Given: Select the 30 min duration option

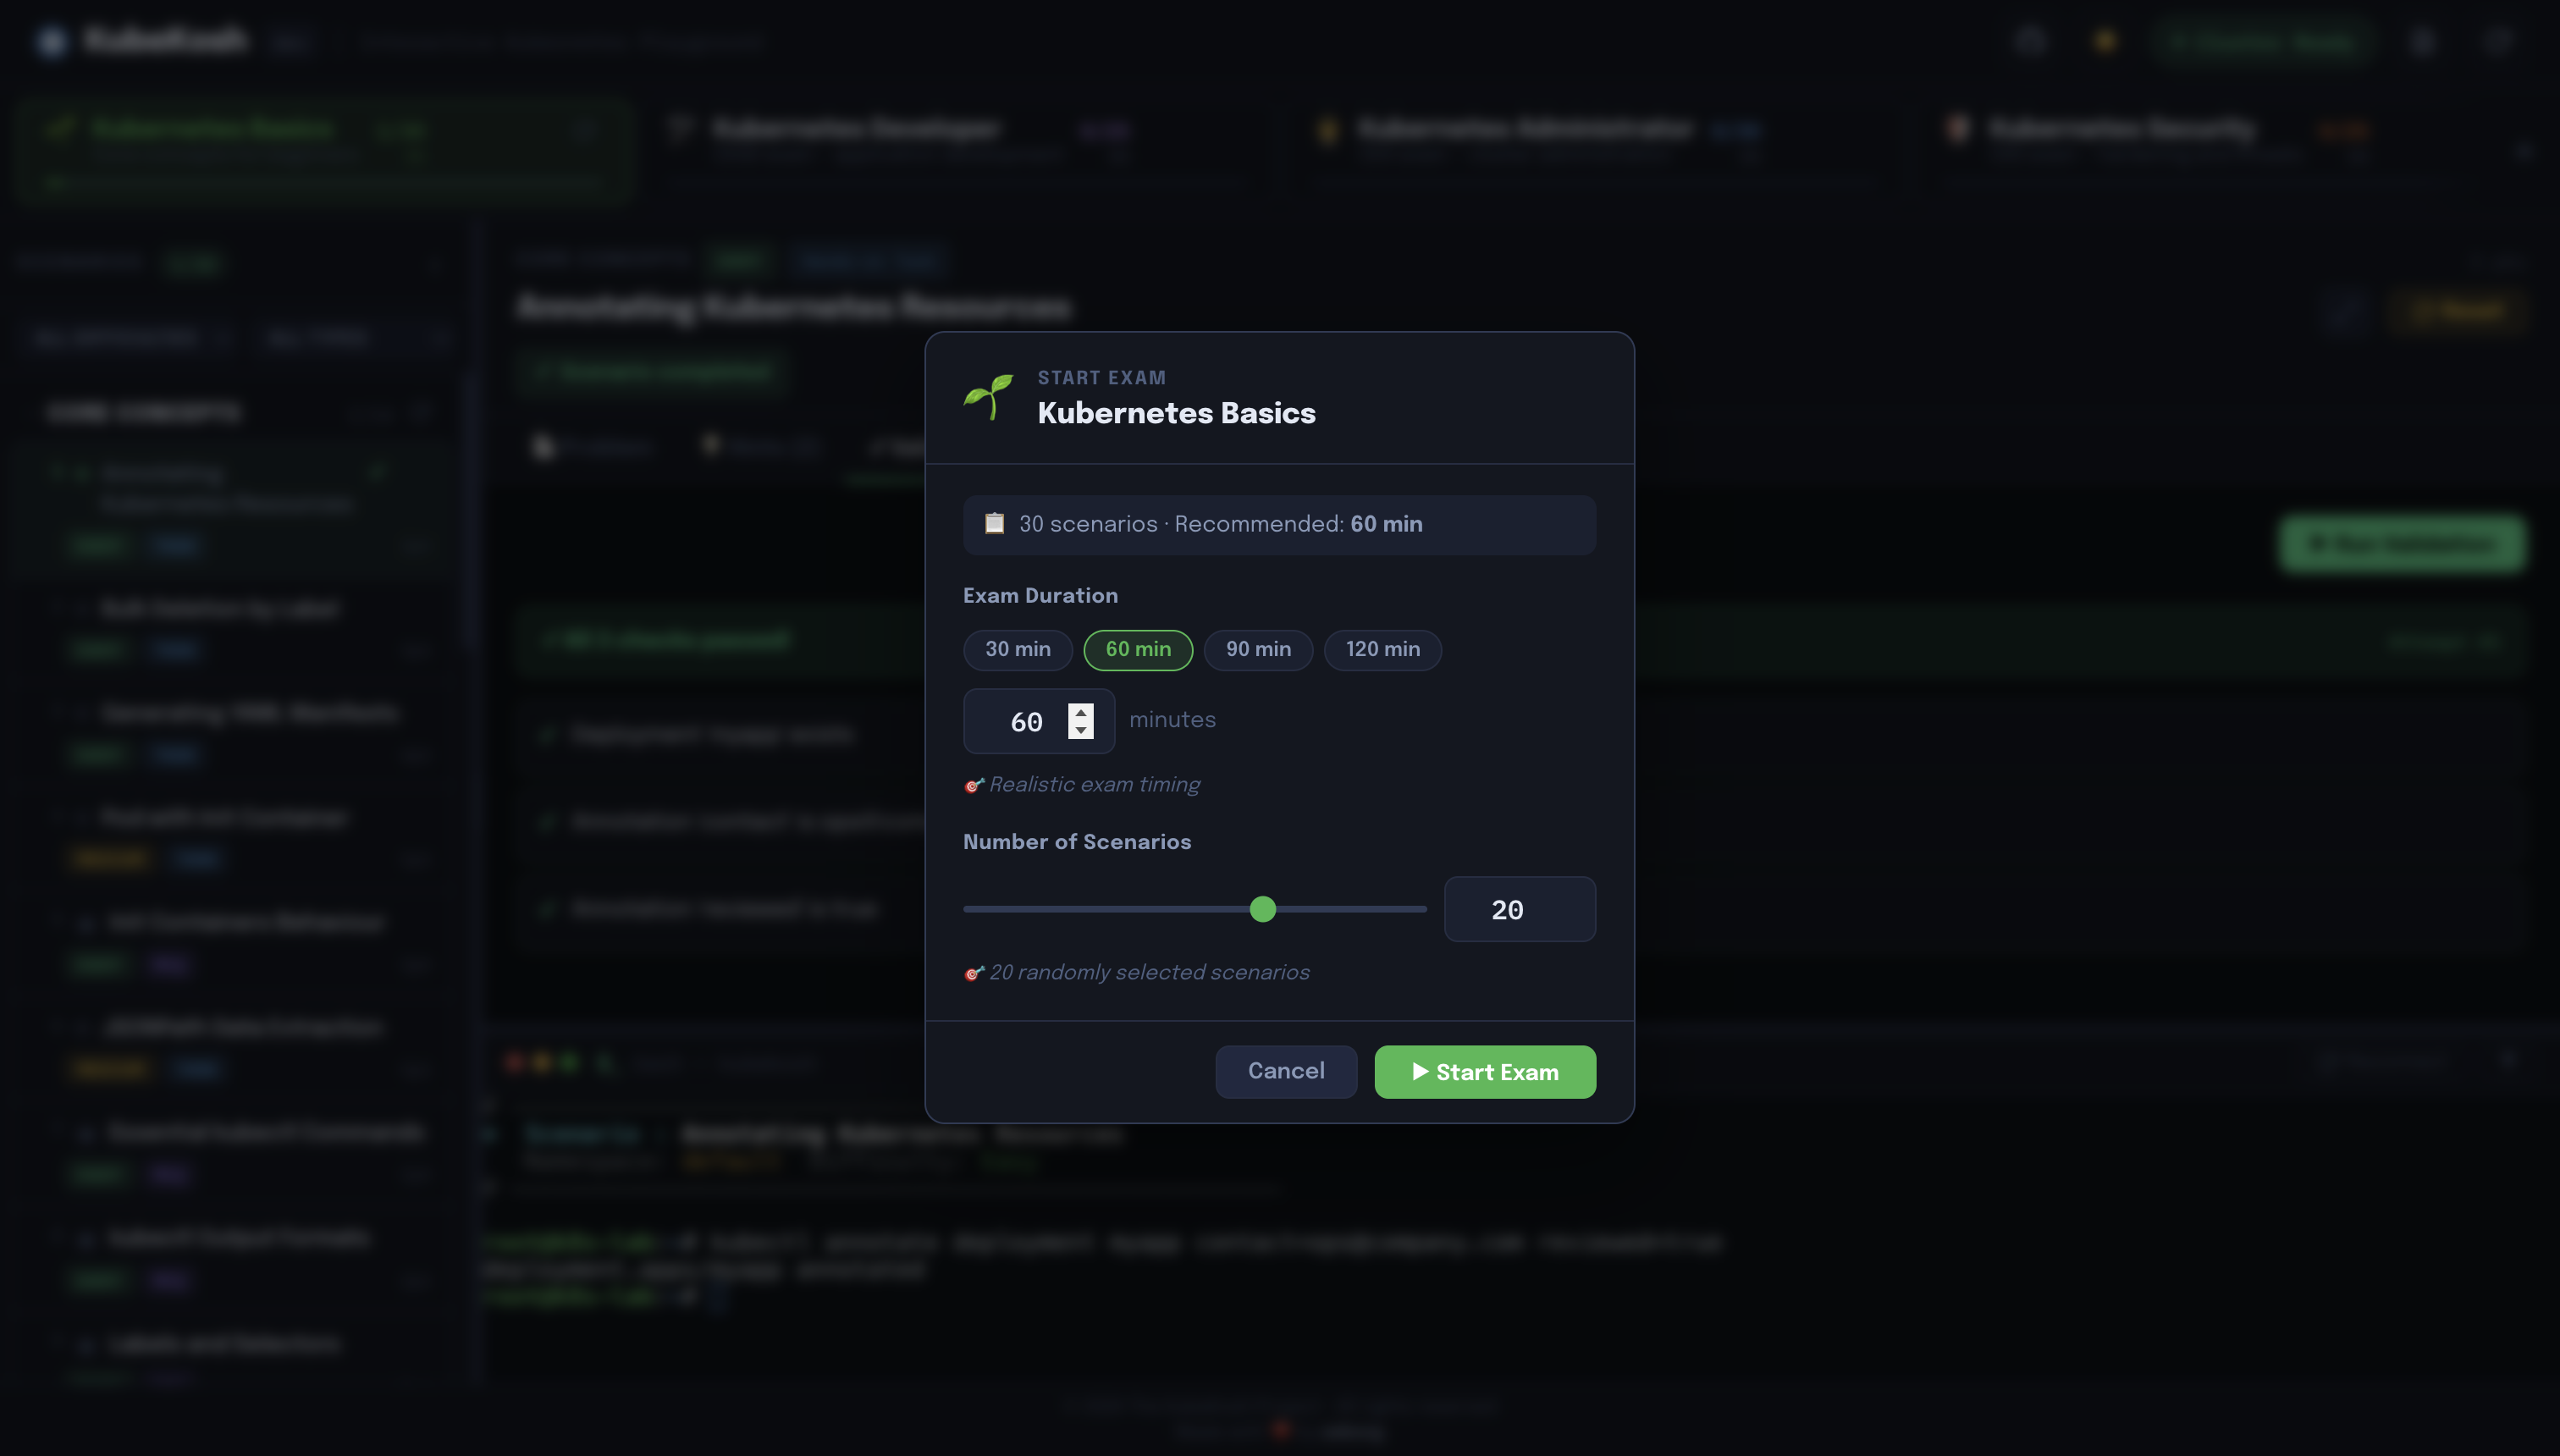Looking at the screenshot, I should tap(1017, 650).
